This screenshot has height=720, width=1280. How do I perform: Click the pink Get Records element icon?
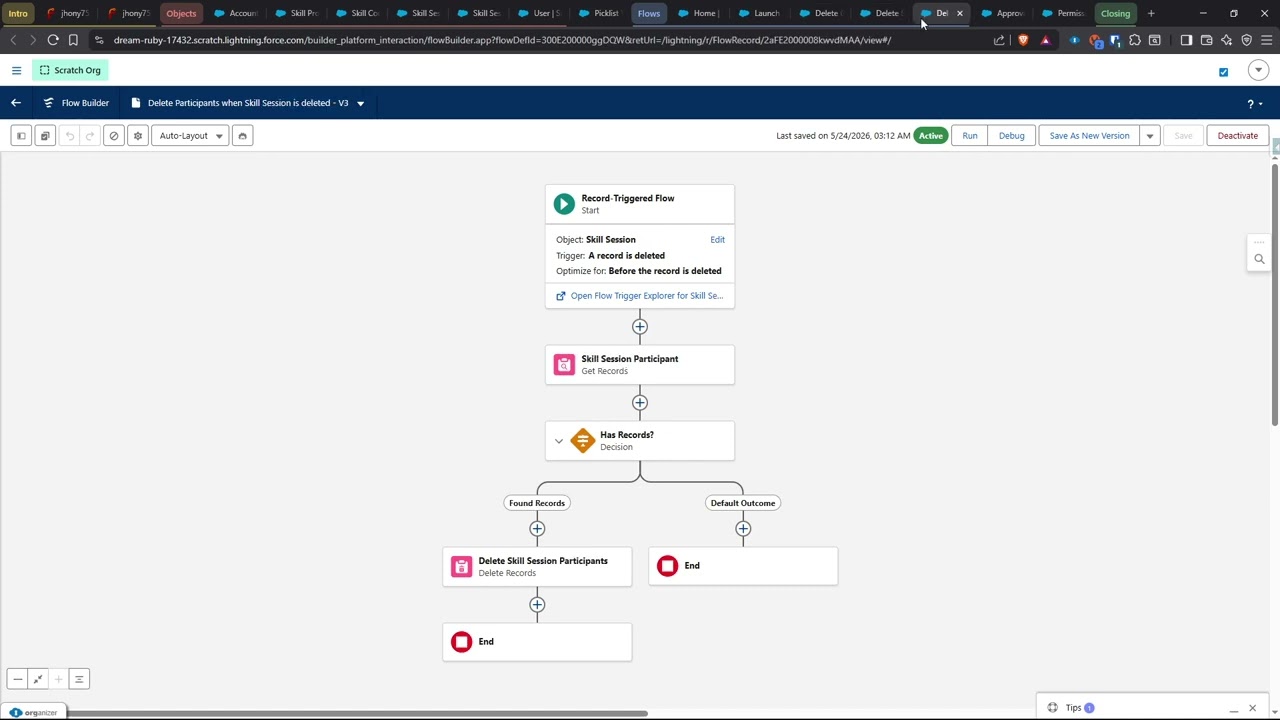pos(564,365)
